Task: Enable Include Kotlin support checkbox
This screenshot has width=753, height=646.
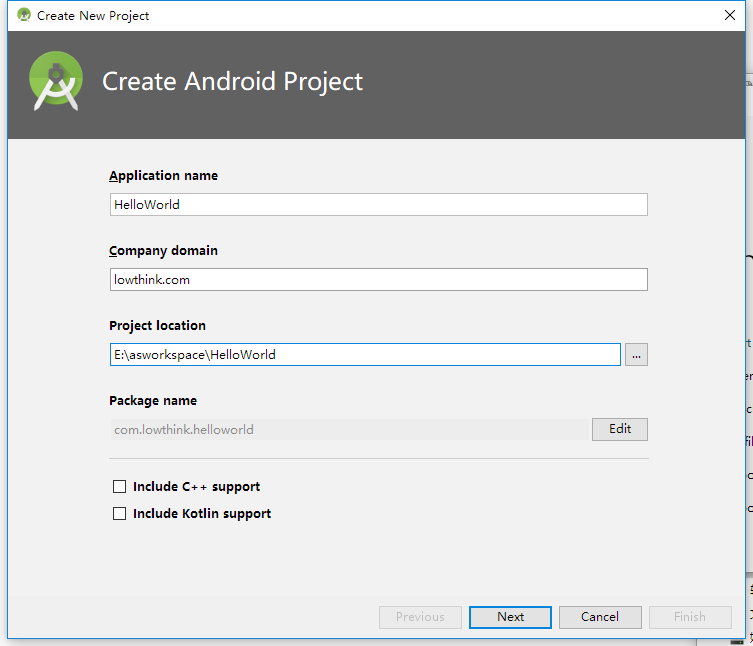Action: [120, 514]
